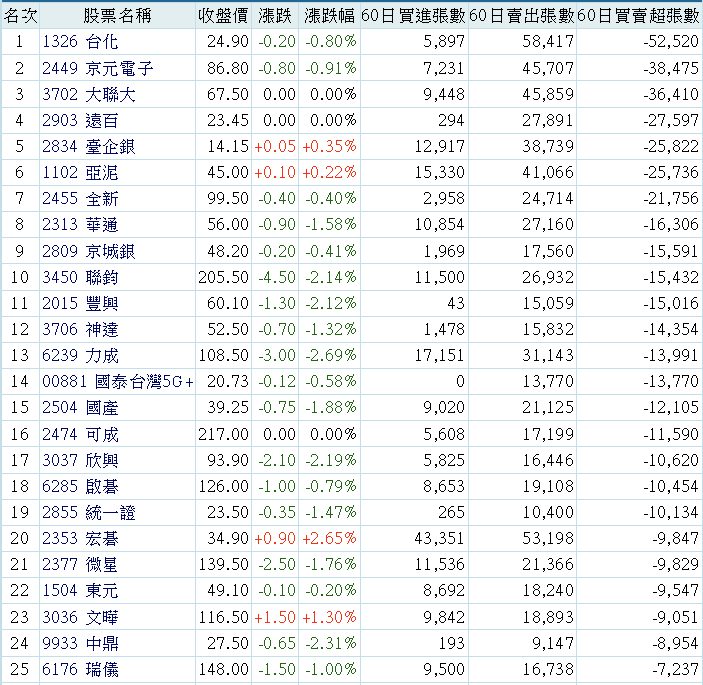This screenshot has width=703, height=685.
Task: Click rank number 10
Action: (x=19, y=277)
